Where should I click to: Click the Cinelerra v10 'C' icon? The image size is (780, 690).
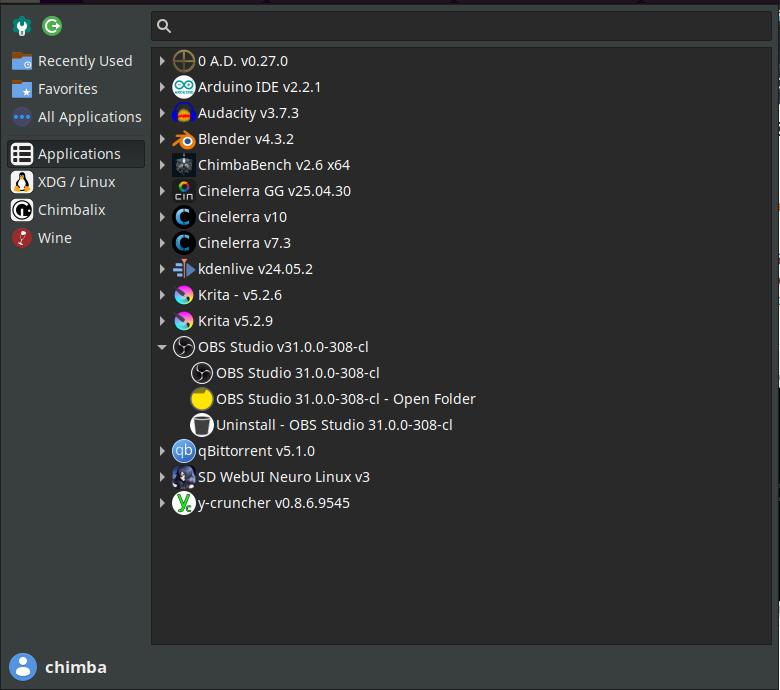coord(184,217)
